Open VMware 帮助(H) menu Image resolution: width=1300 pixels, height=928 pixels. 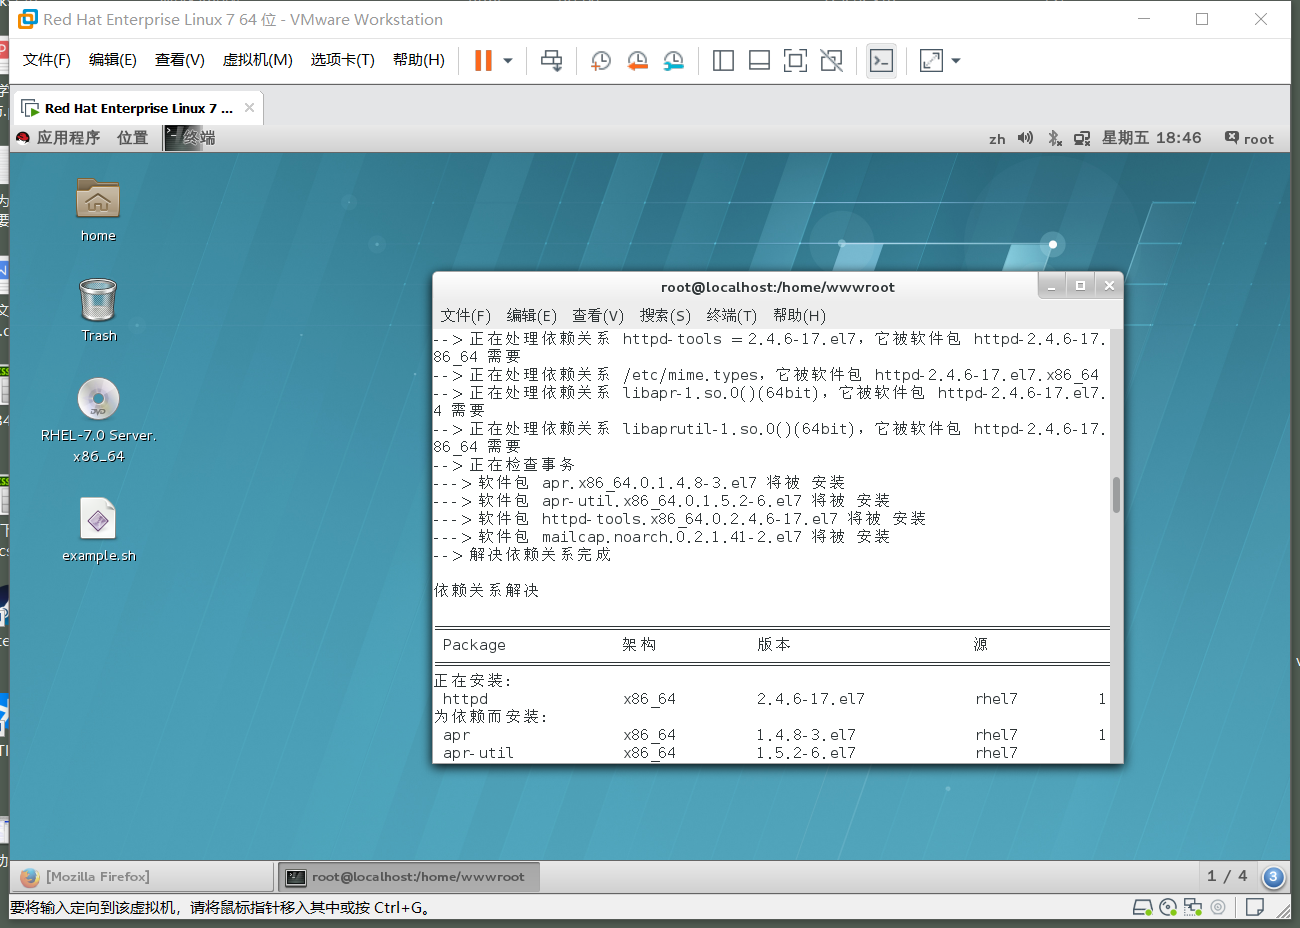point(419,60)
